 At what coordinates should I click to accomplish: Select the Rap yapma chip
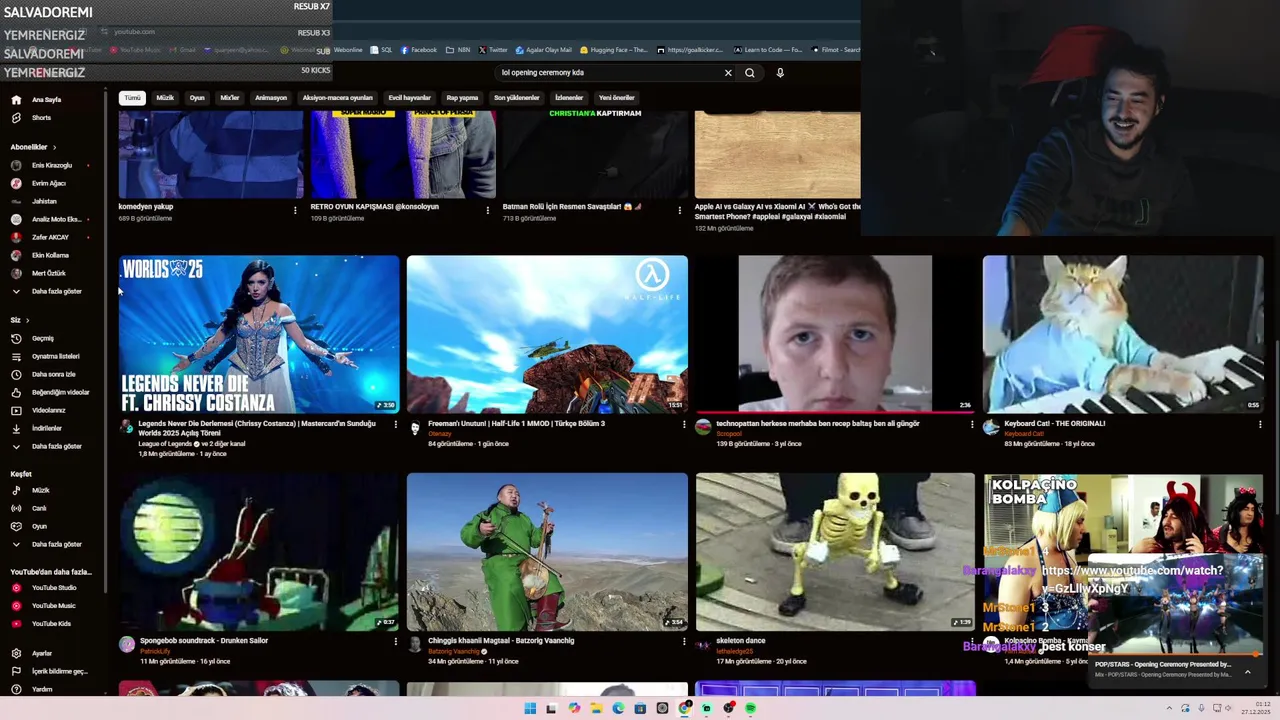pyautogui.click(x=462, y=98)
